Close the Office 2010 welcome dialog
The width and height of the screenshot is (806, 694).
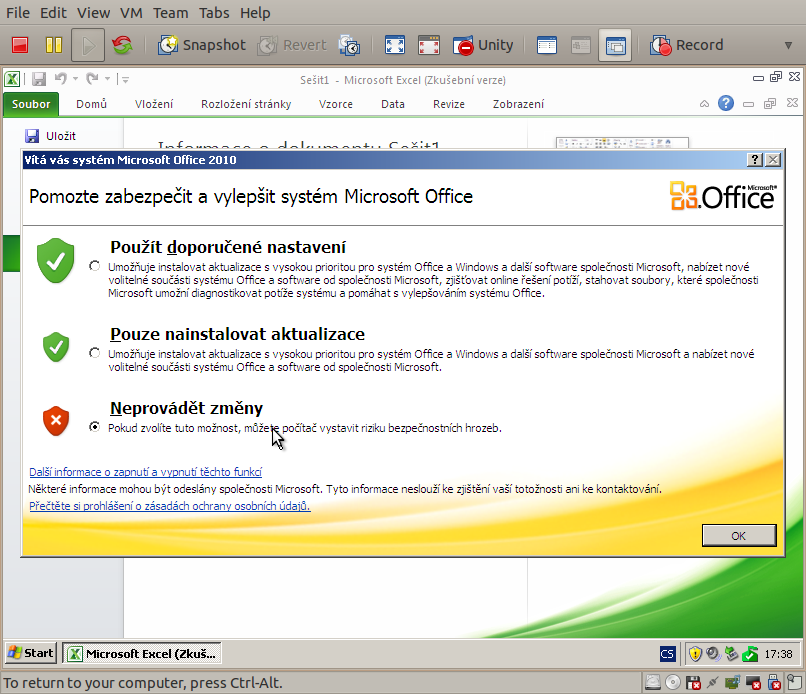(773, 160)
